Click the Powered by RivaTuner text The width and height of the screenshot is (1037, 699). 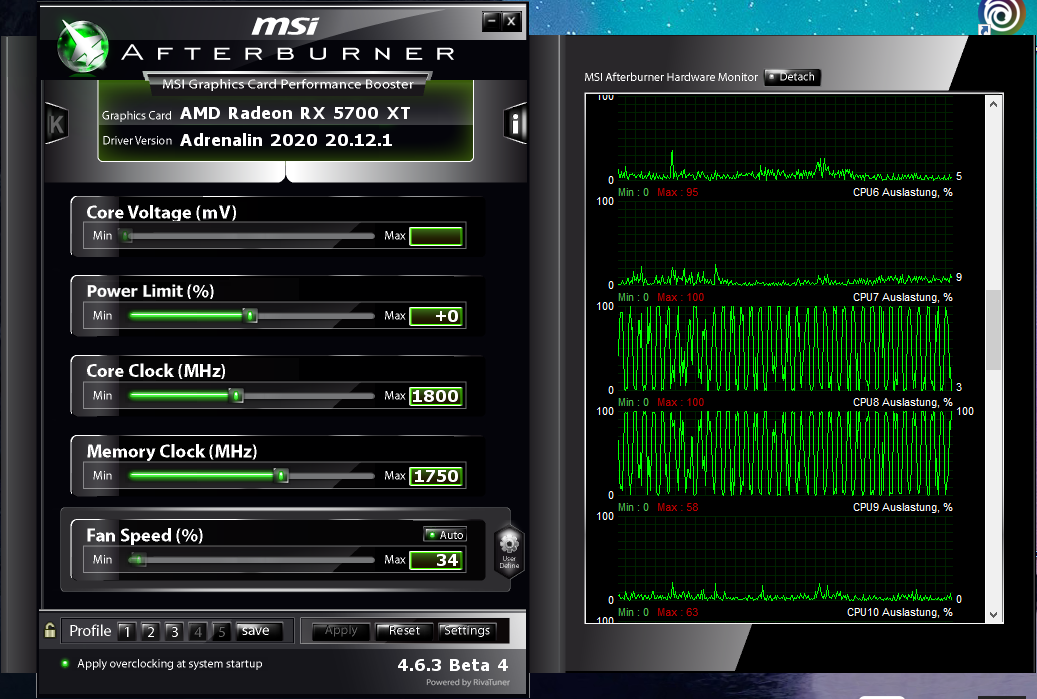pos(468,682)
